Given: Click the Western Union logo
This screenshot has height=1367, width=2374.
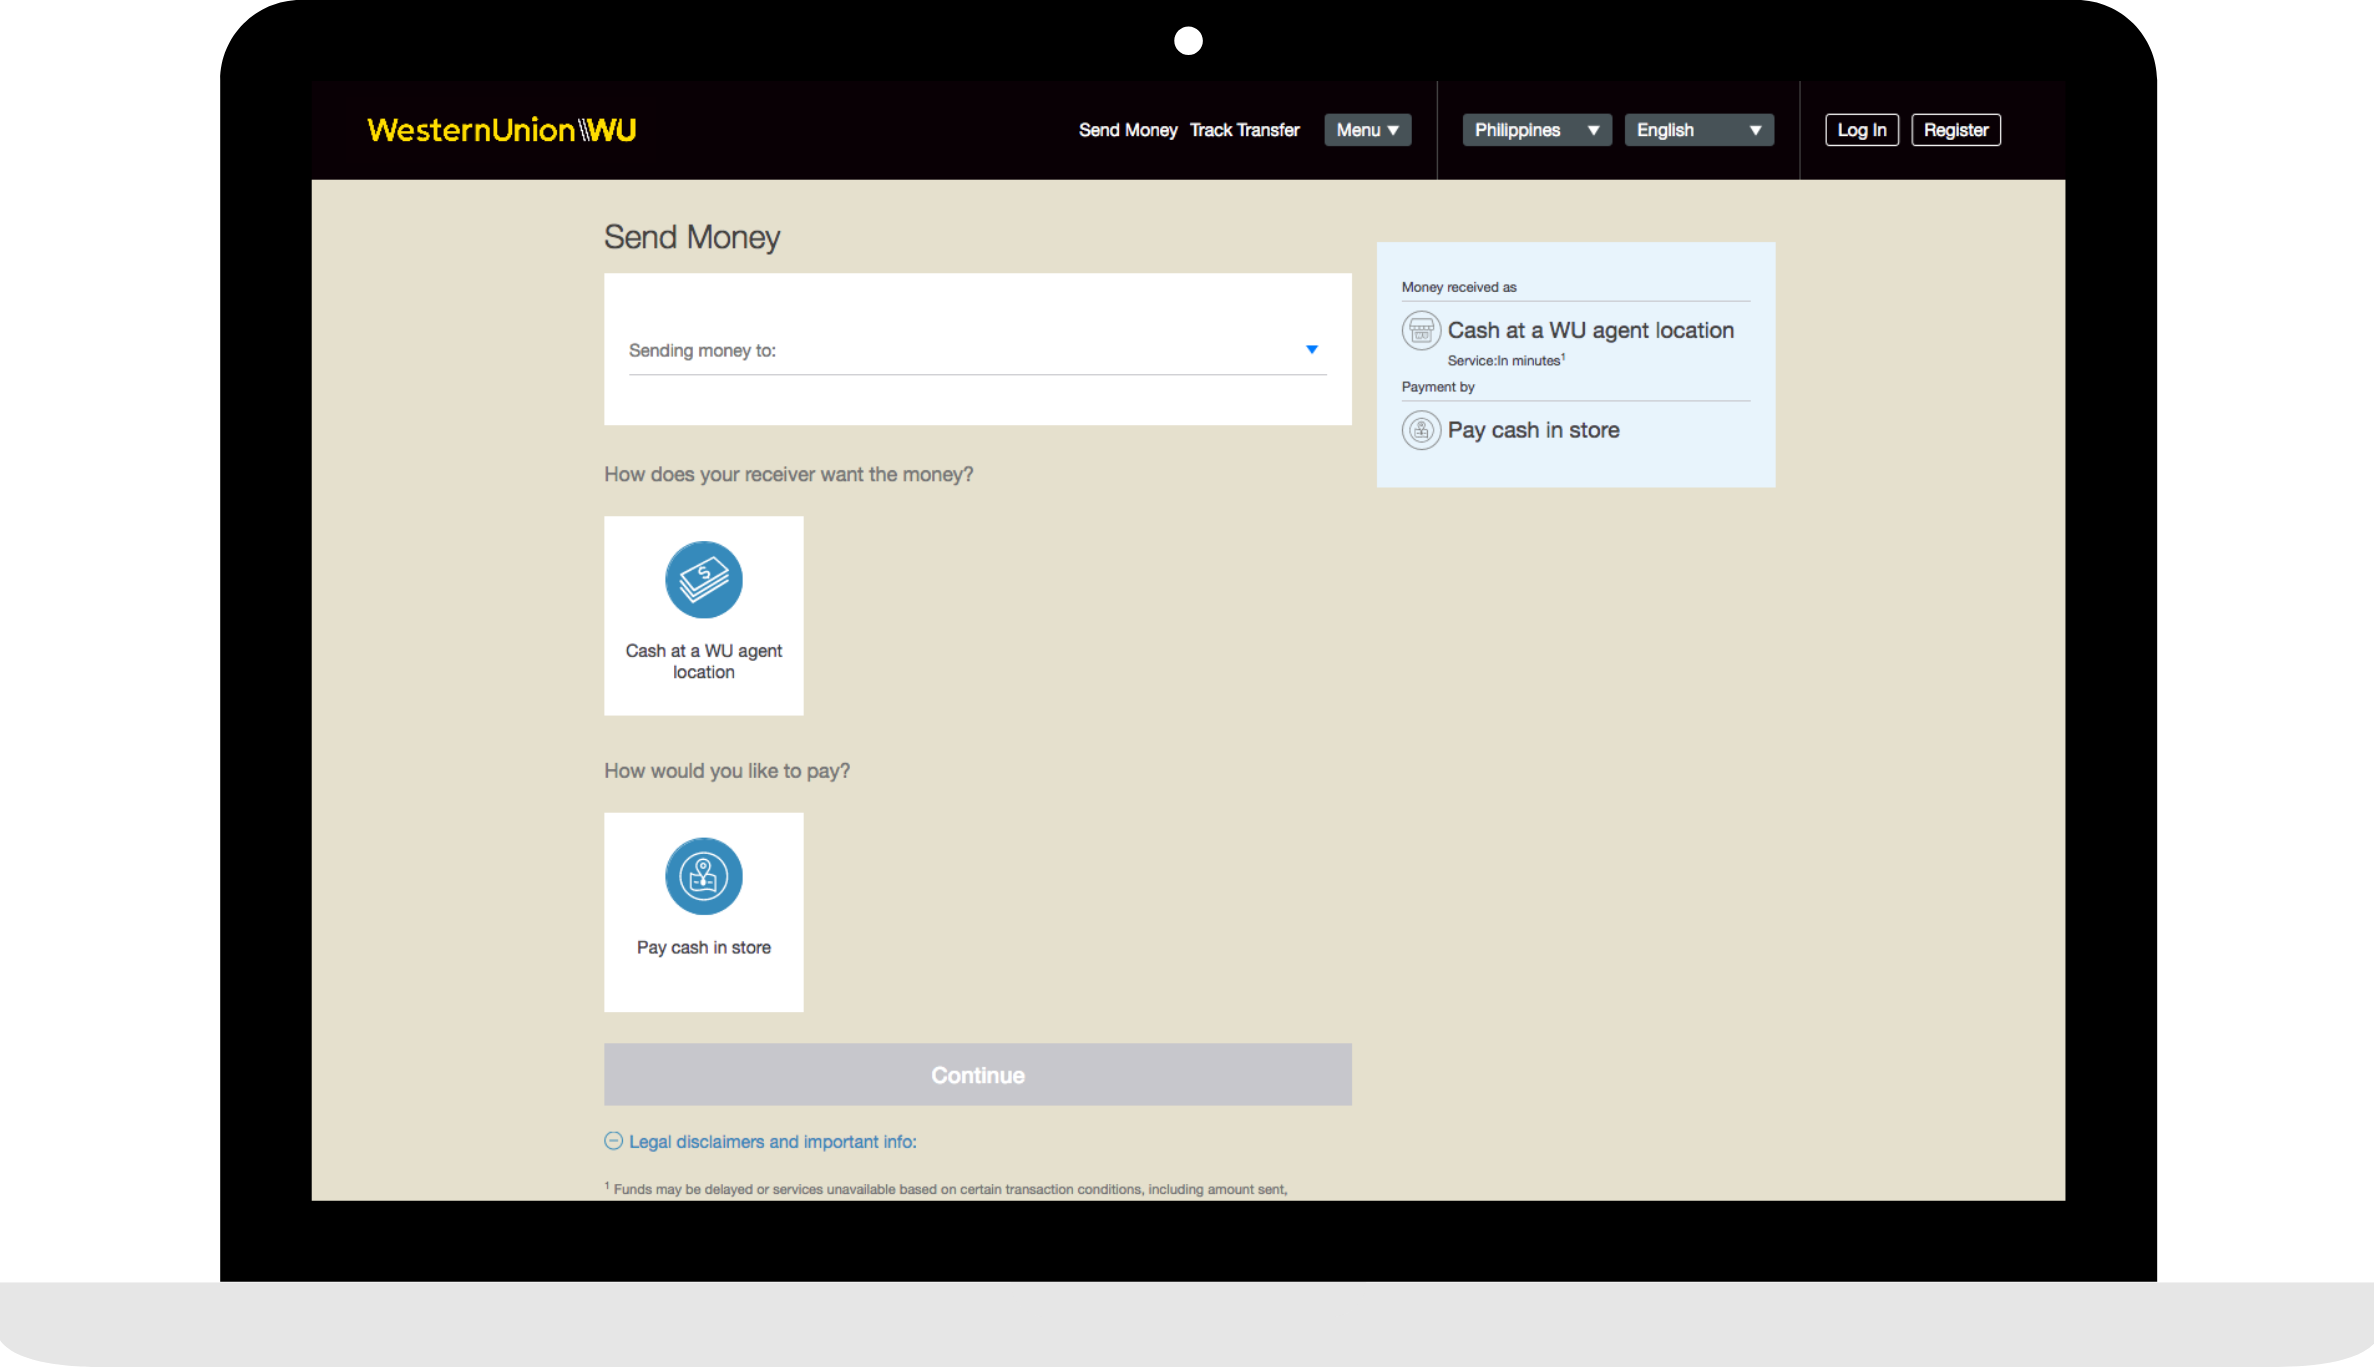Looking at the screenshot, I should 501,130.
